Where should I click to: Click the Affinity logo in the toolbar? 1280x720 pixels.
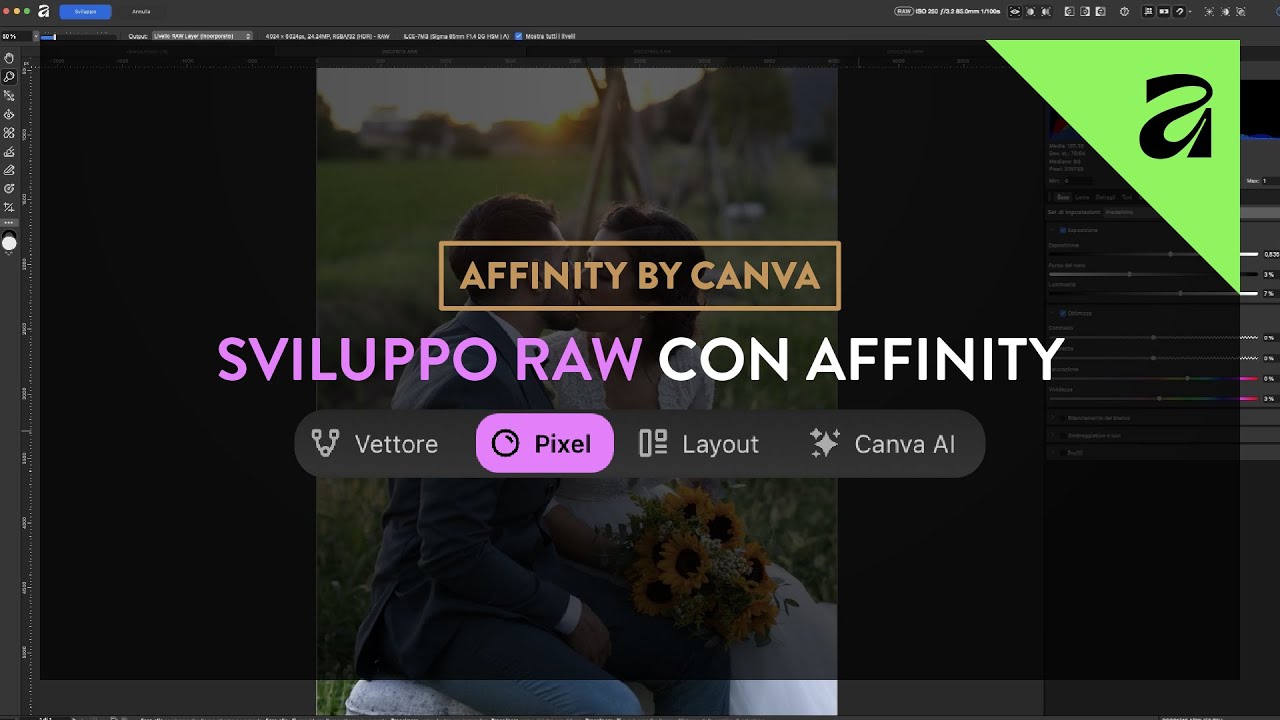coord(43,11)
